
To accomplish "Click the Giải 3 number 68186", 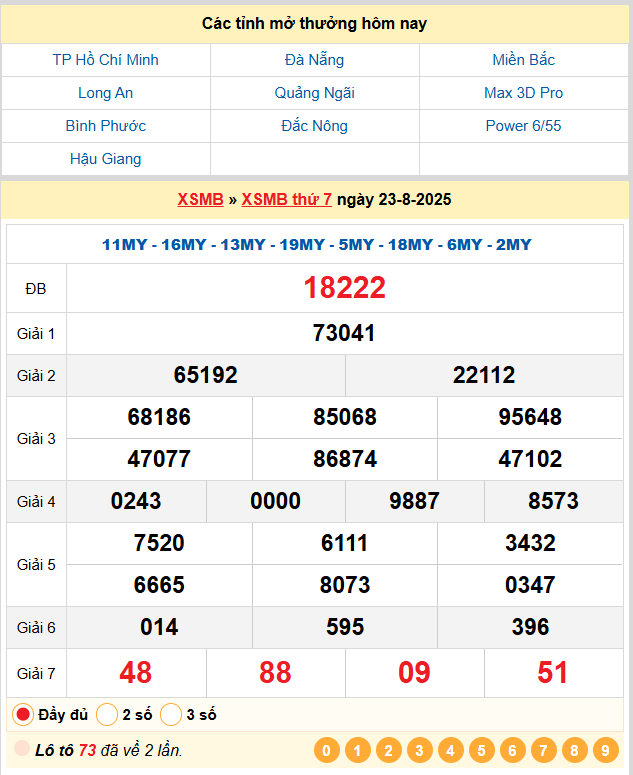I will (159, 417).
